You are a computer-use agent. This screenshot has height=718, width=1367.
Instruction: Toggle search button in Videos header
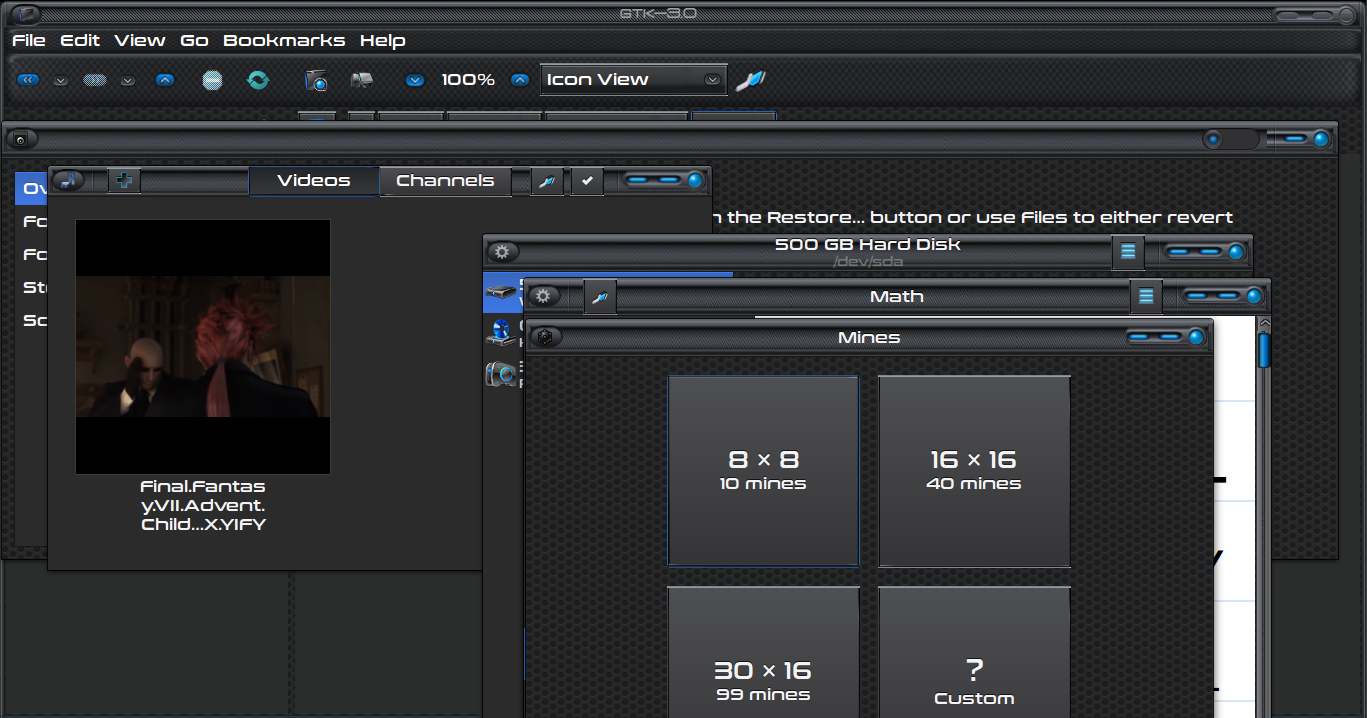[546, 181]
